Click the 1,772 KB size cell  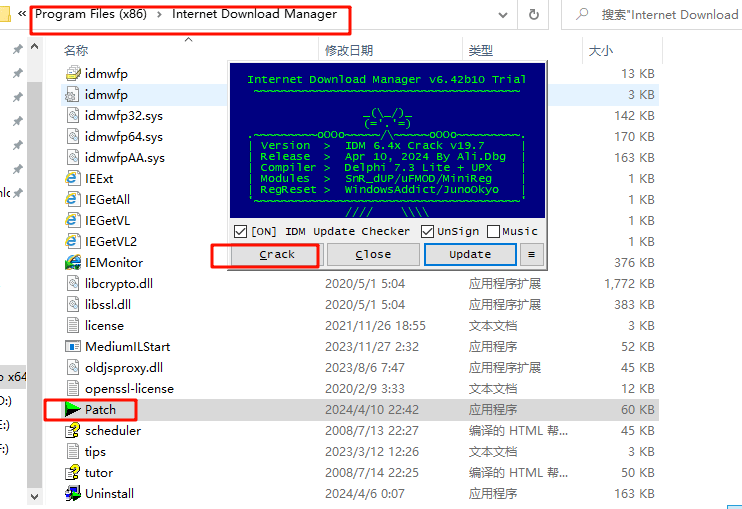(629, 283)
